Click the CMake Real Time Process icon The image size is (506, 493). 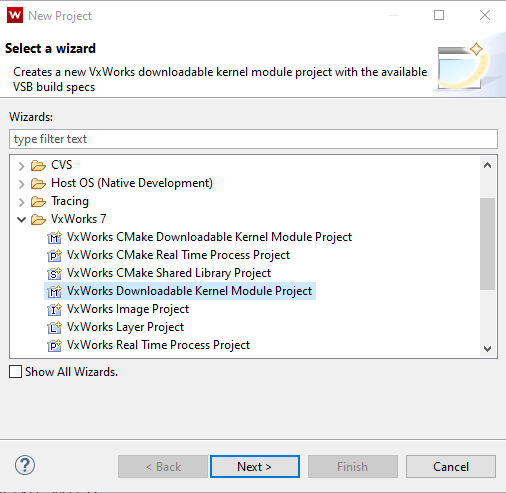click(x=54, y=255)
